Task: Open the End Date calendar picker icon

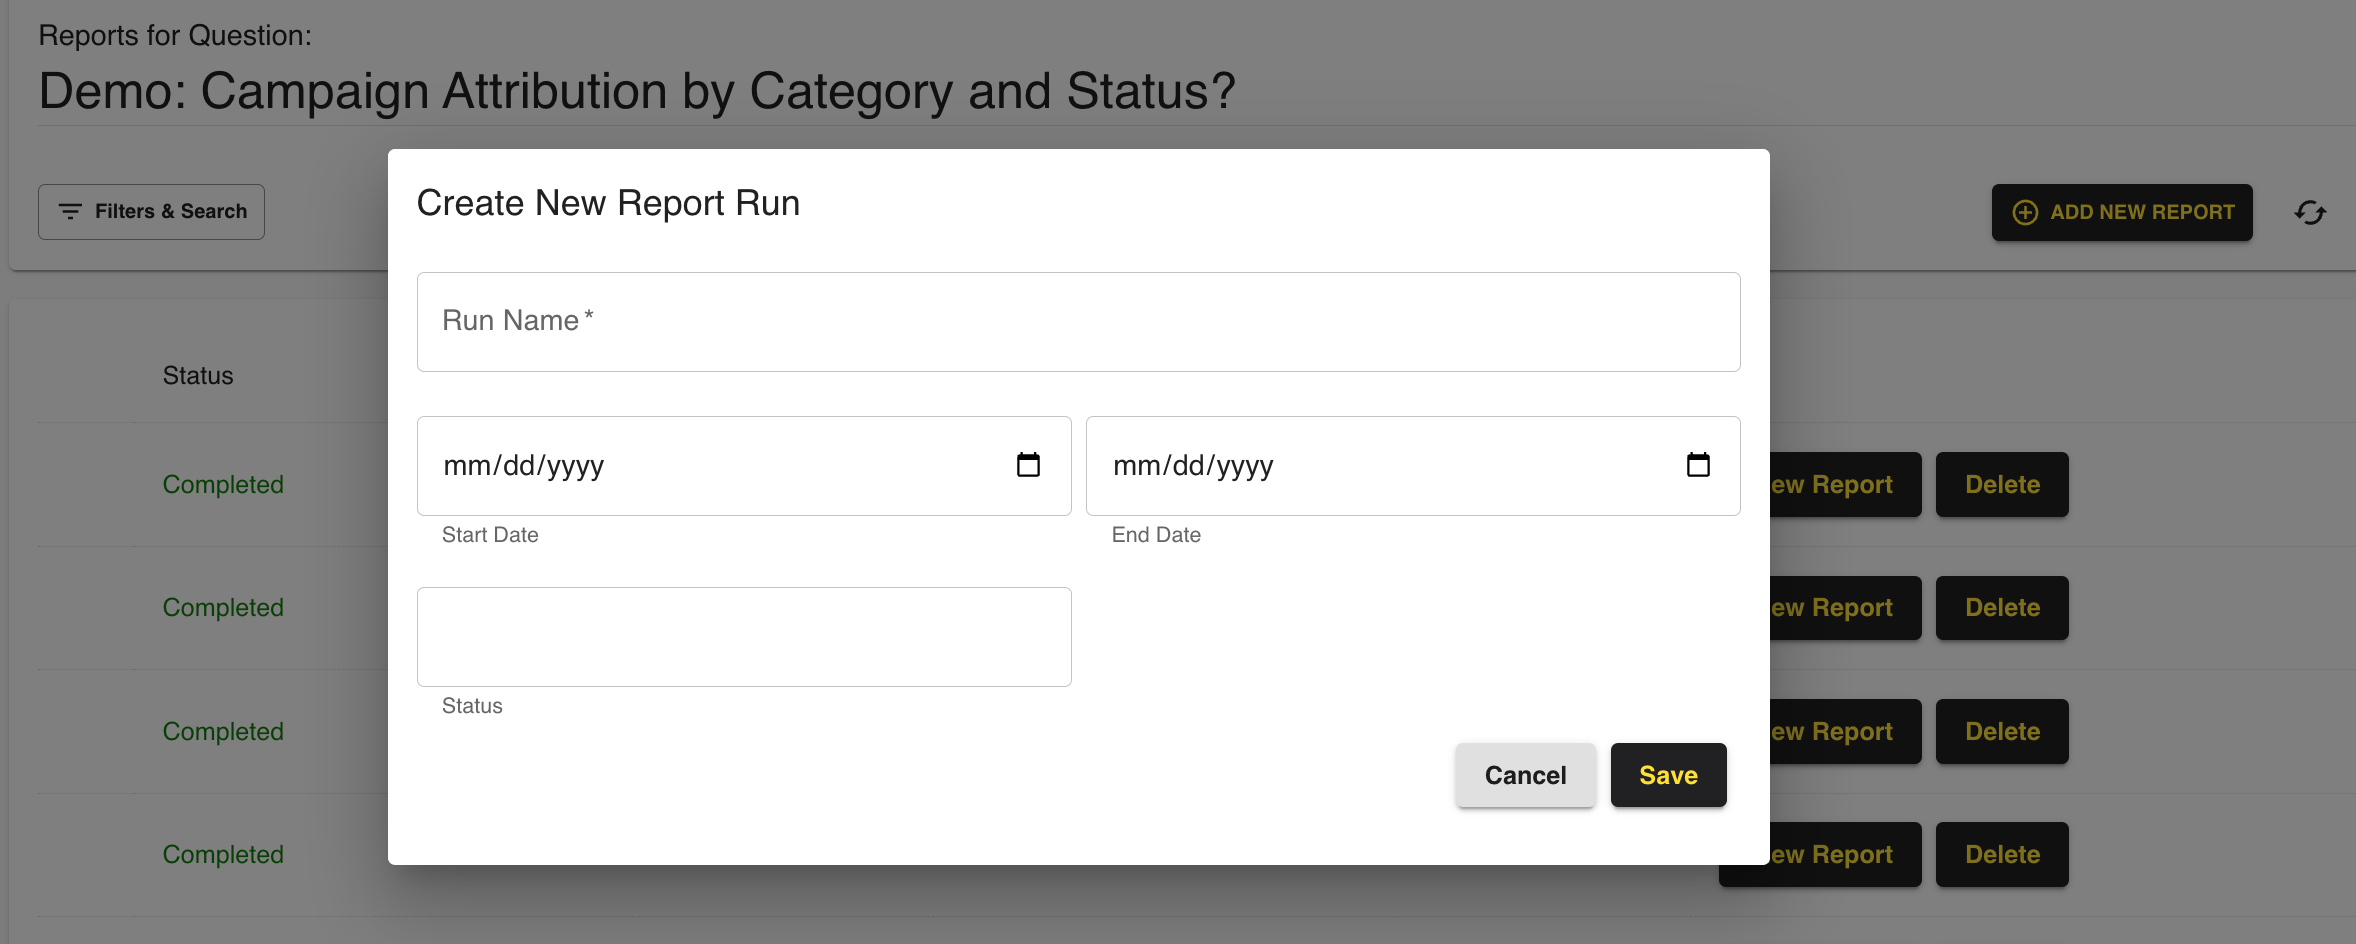Action: click(1698, 465)
